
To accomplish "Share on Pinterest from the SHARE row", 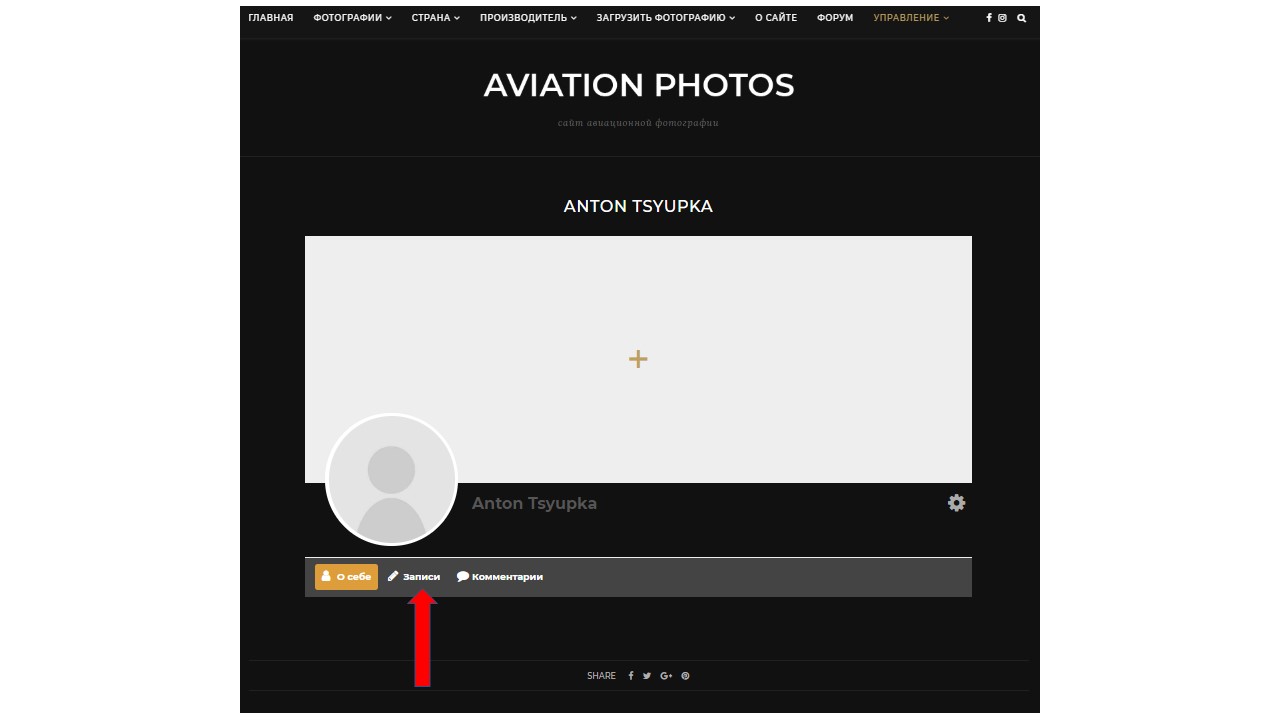I will [x=685, y=676].
